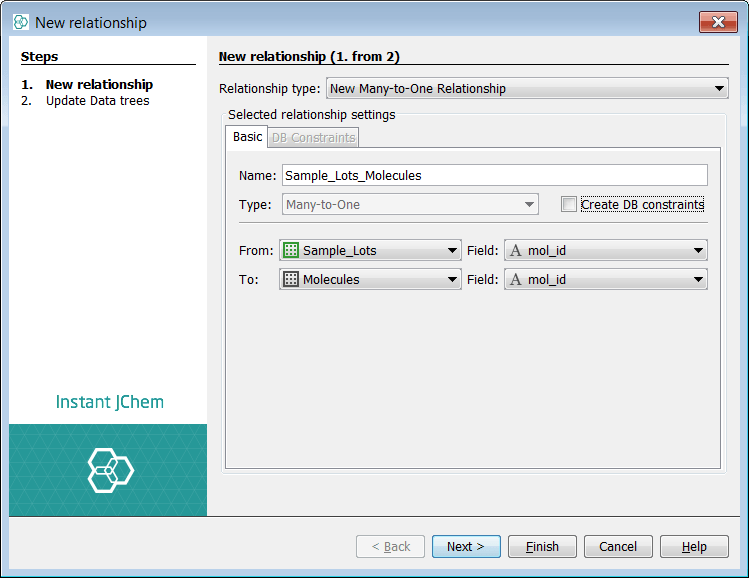Click the Finish button
The image size is (749, 578).
tap(542, 547)
